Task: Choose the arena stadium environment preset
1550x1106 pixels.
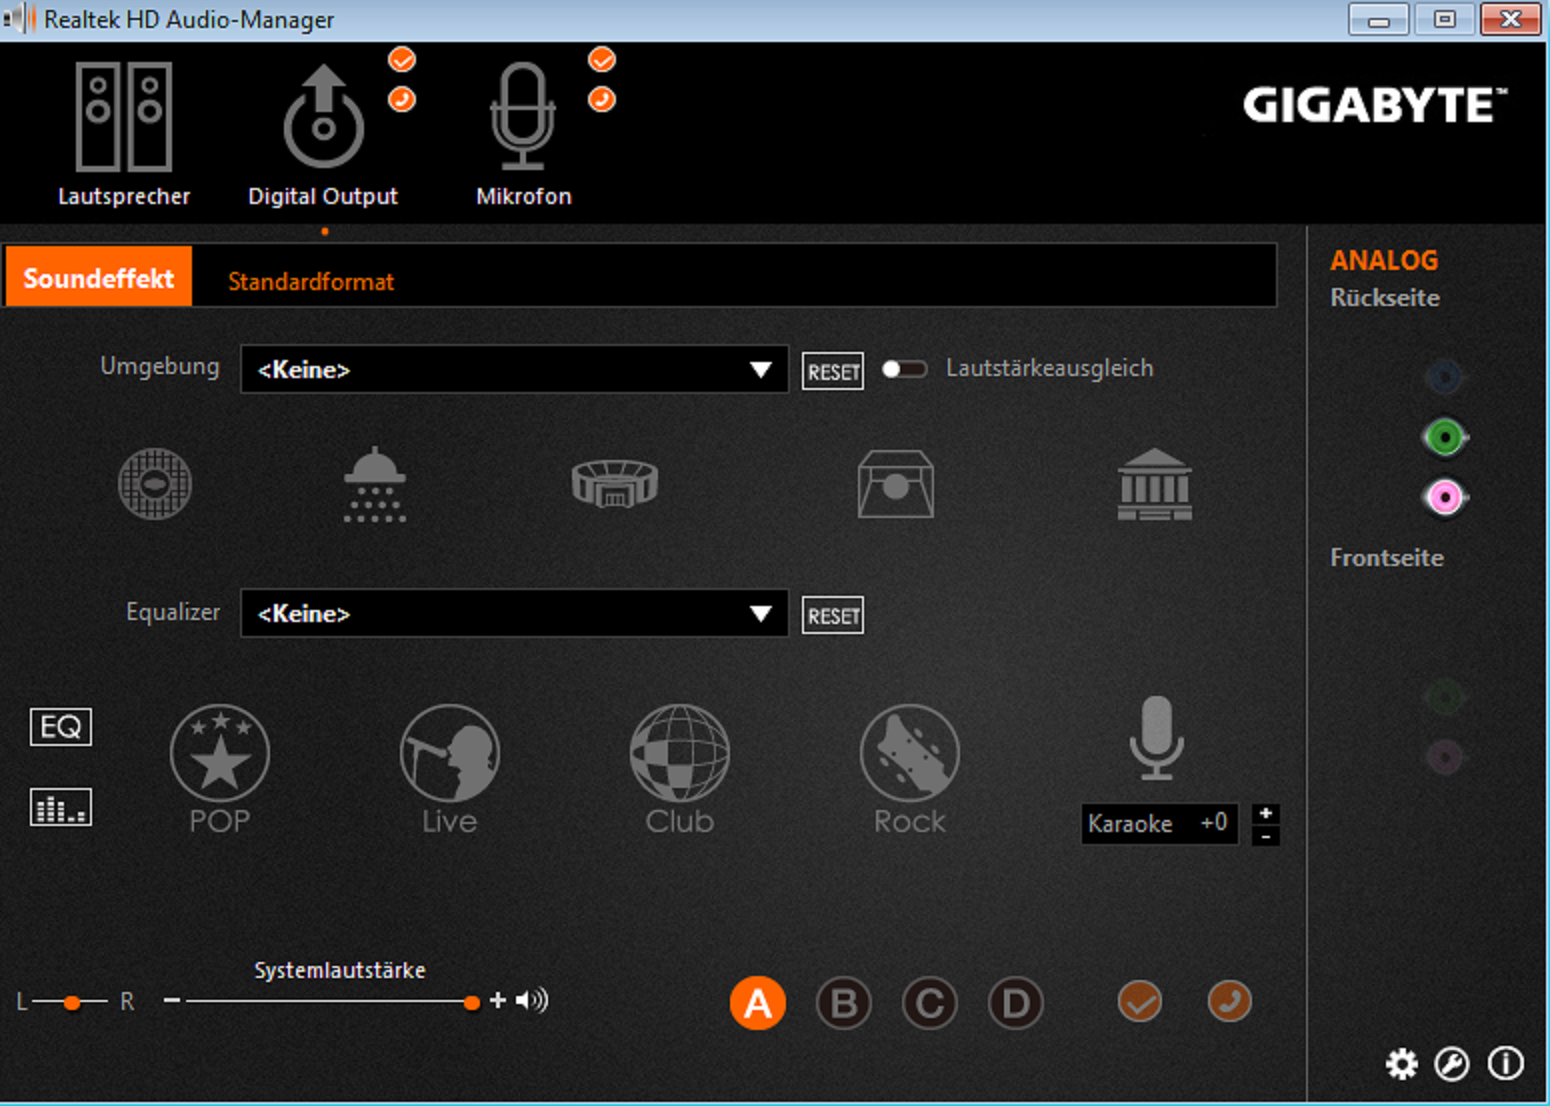Action: tap(615, 484)
